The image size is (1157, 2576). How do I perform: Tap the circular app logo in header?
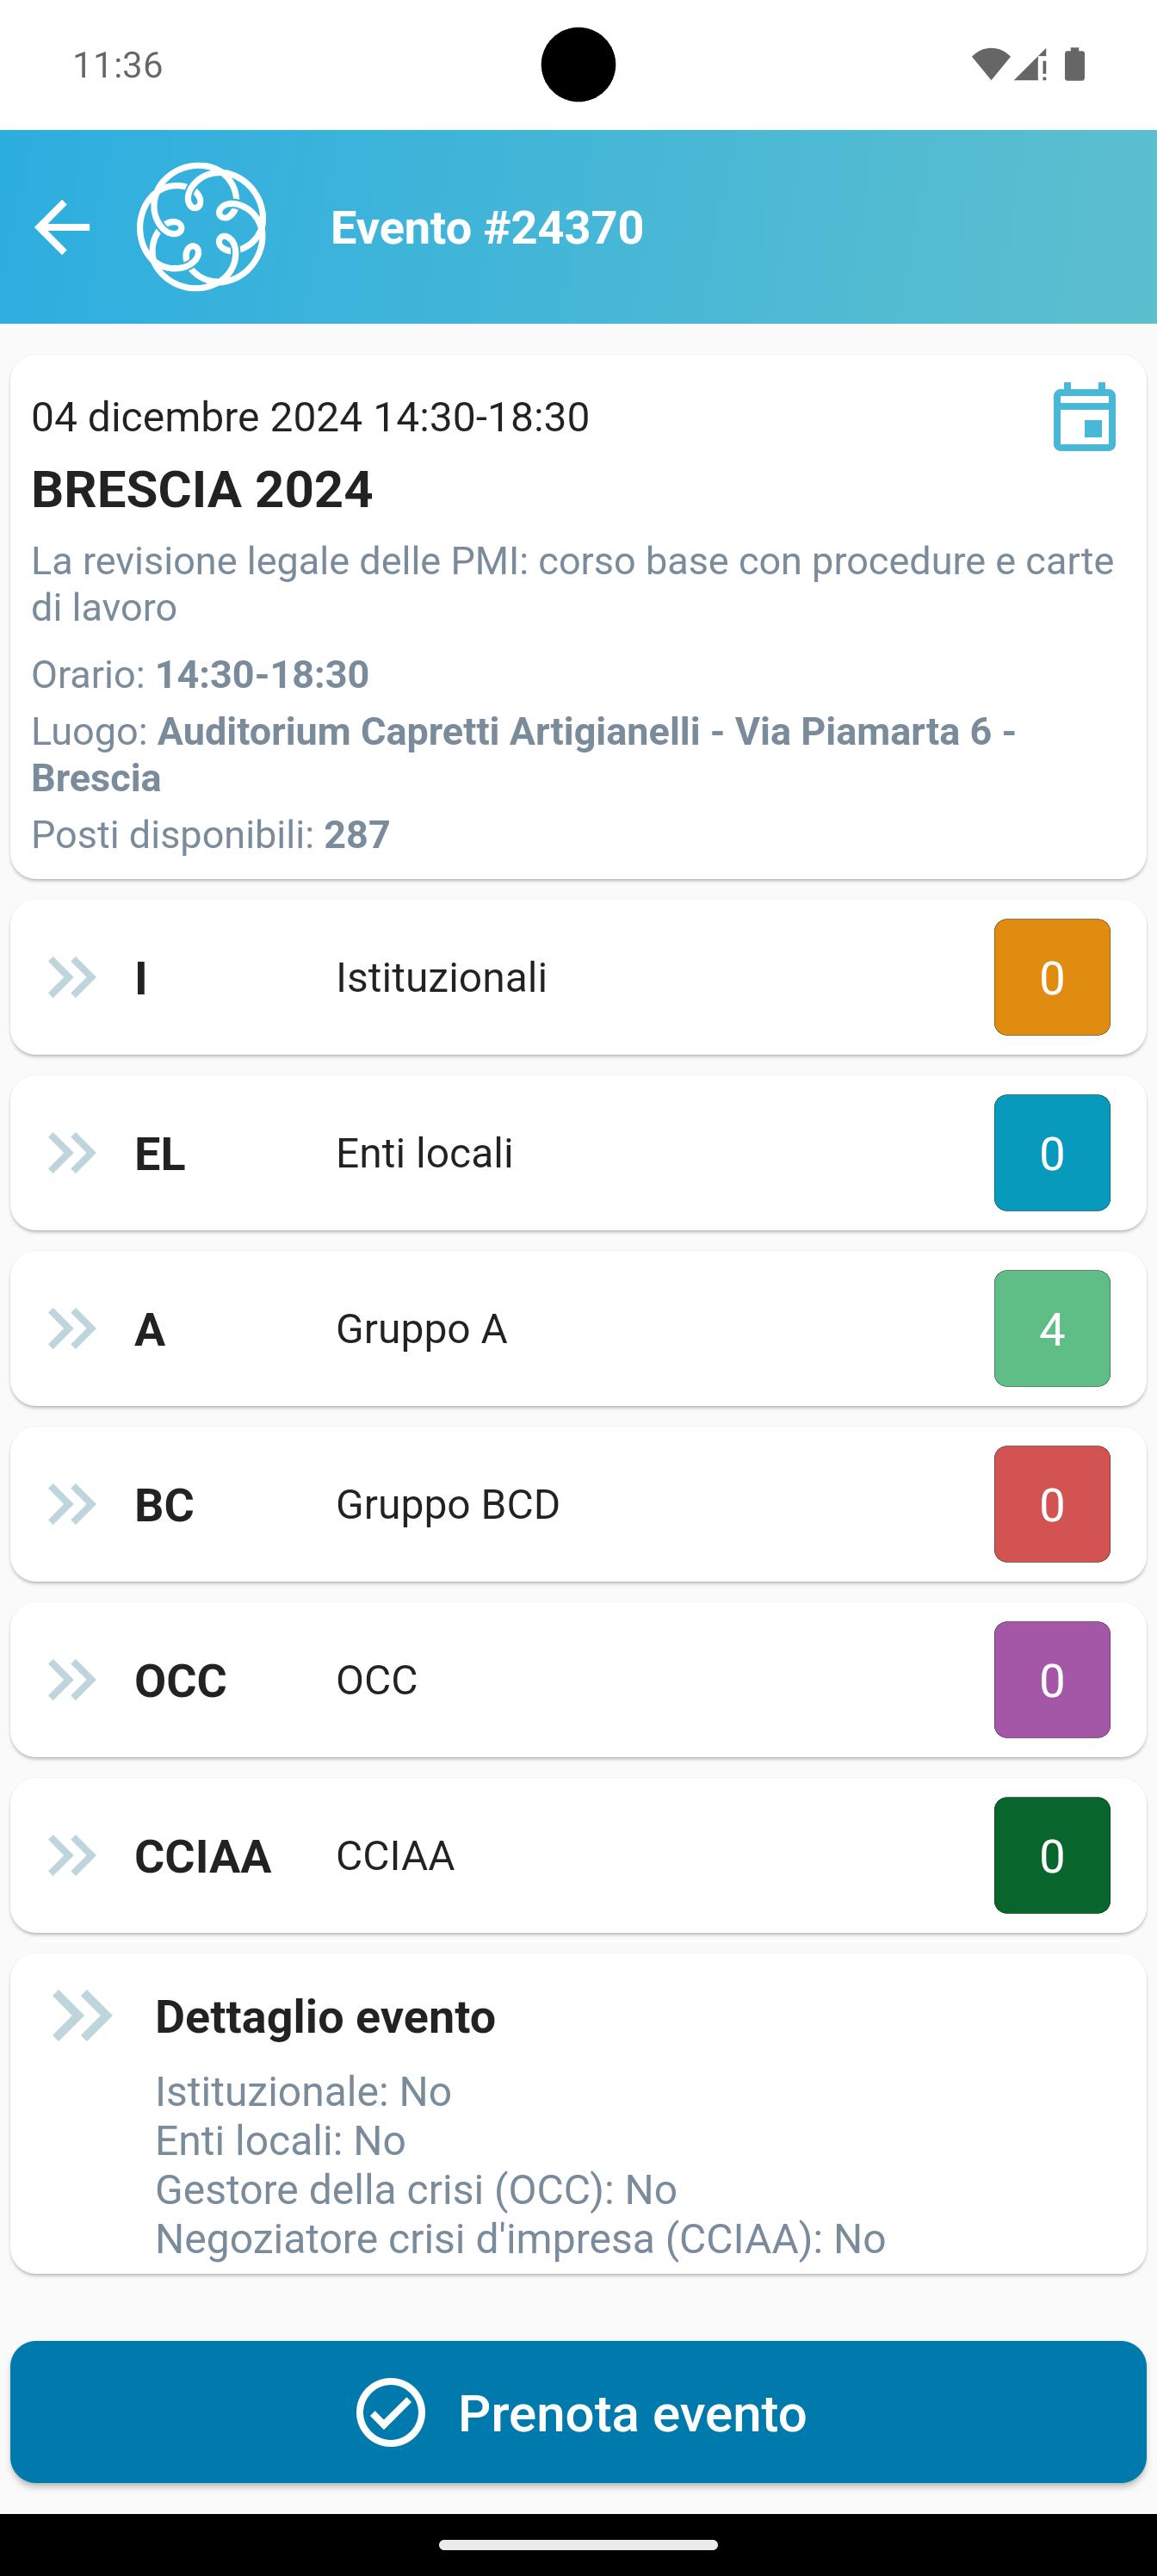(201, 227)
